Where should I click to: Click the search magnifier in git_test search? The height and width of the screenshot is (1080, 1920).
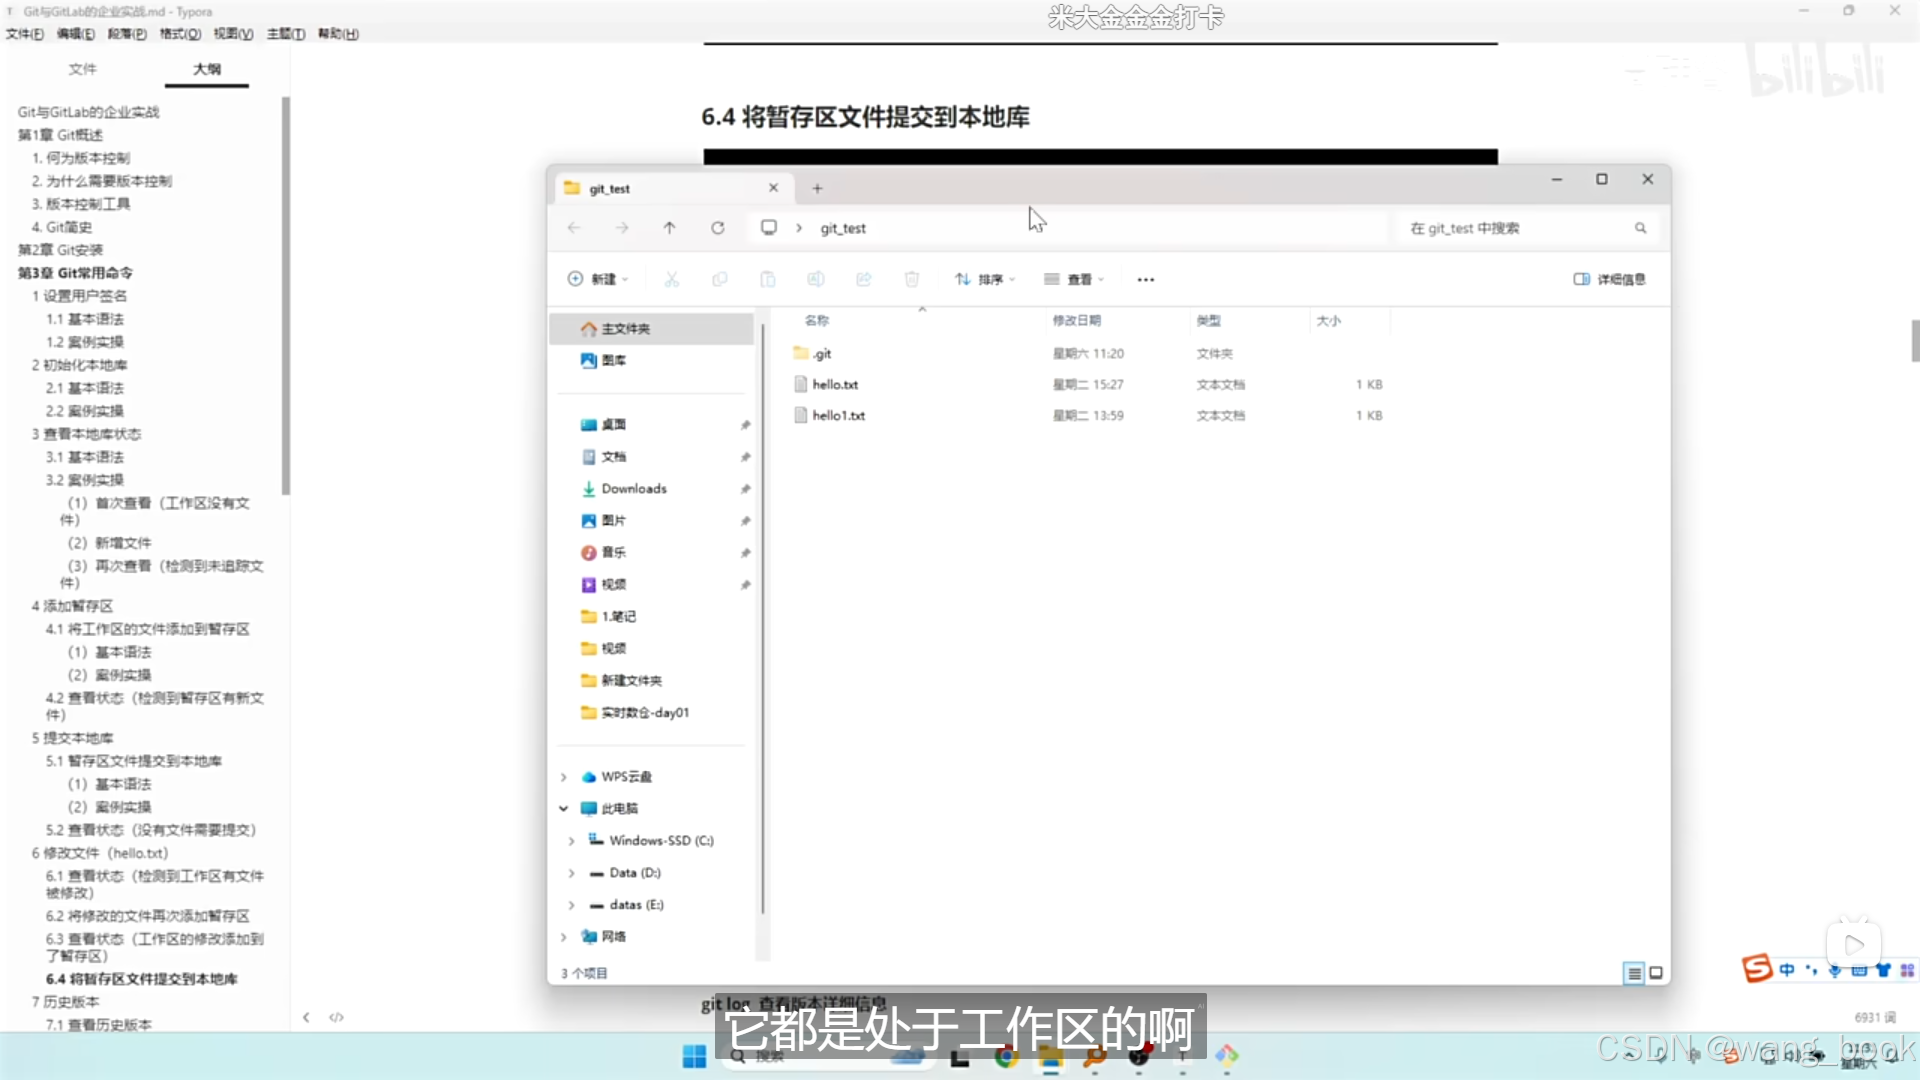click(x=1641, y=228)
